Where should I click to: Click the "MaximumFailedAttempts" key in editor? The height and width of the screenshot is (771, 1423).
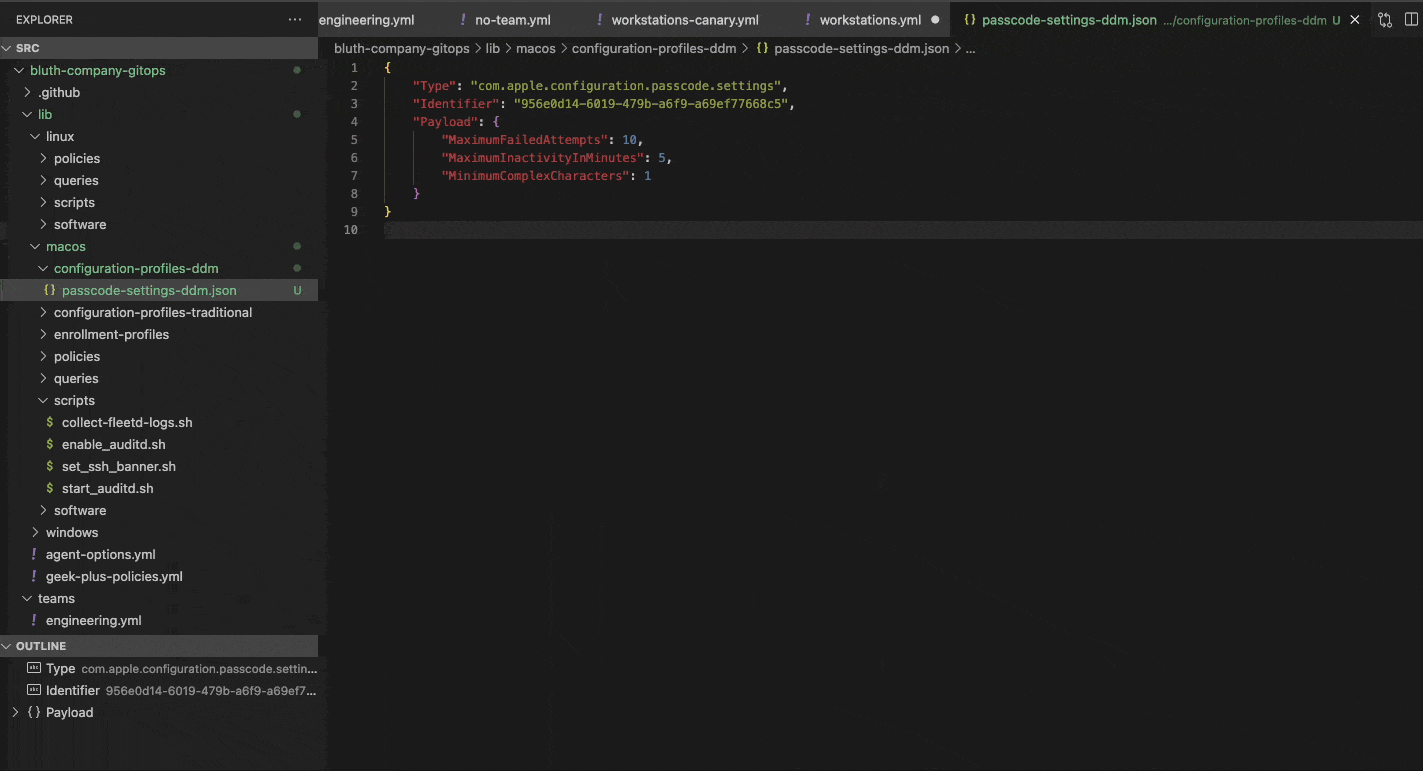525,140
